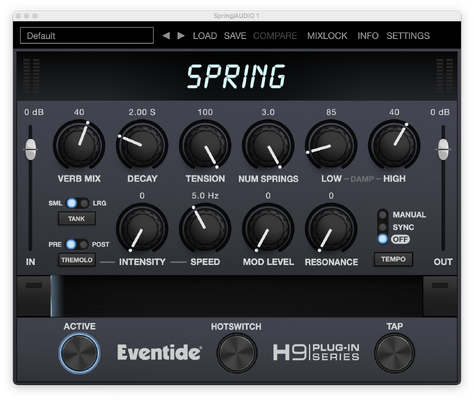The height and width of the screenshot is (400, 474).
Task: Click the HOTSWITCH footswitch
Action: (x=236, y=353)
